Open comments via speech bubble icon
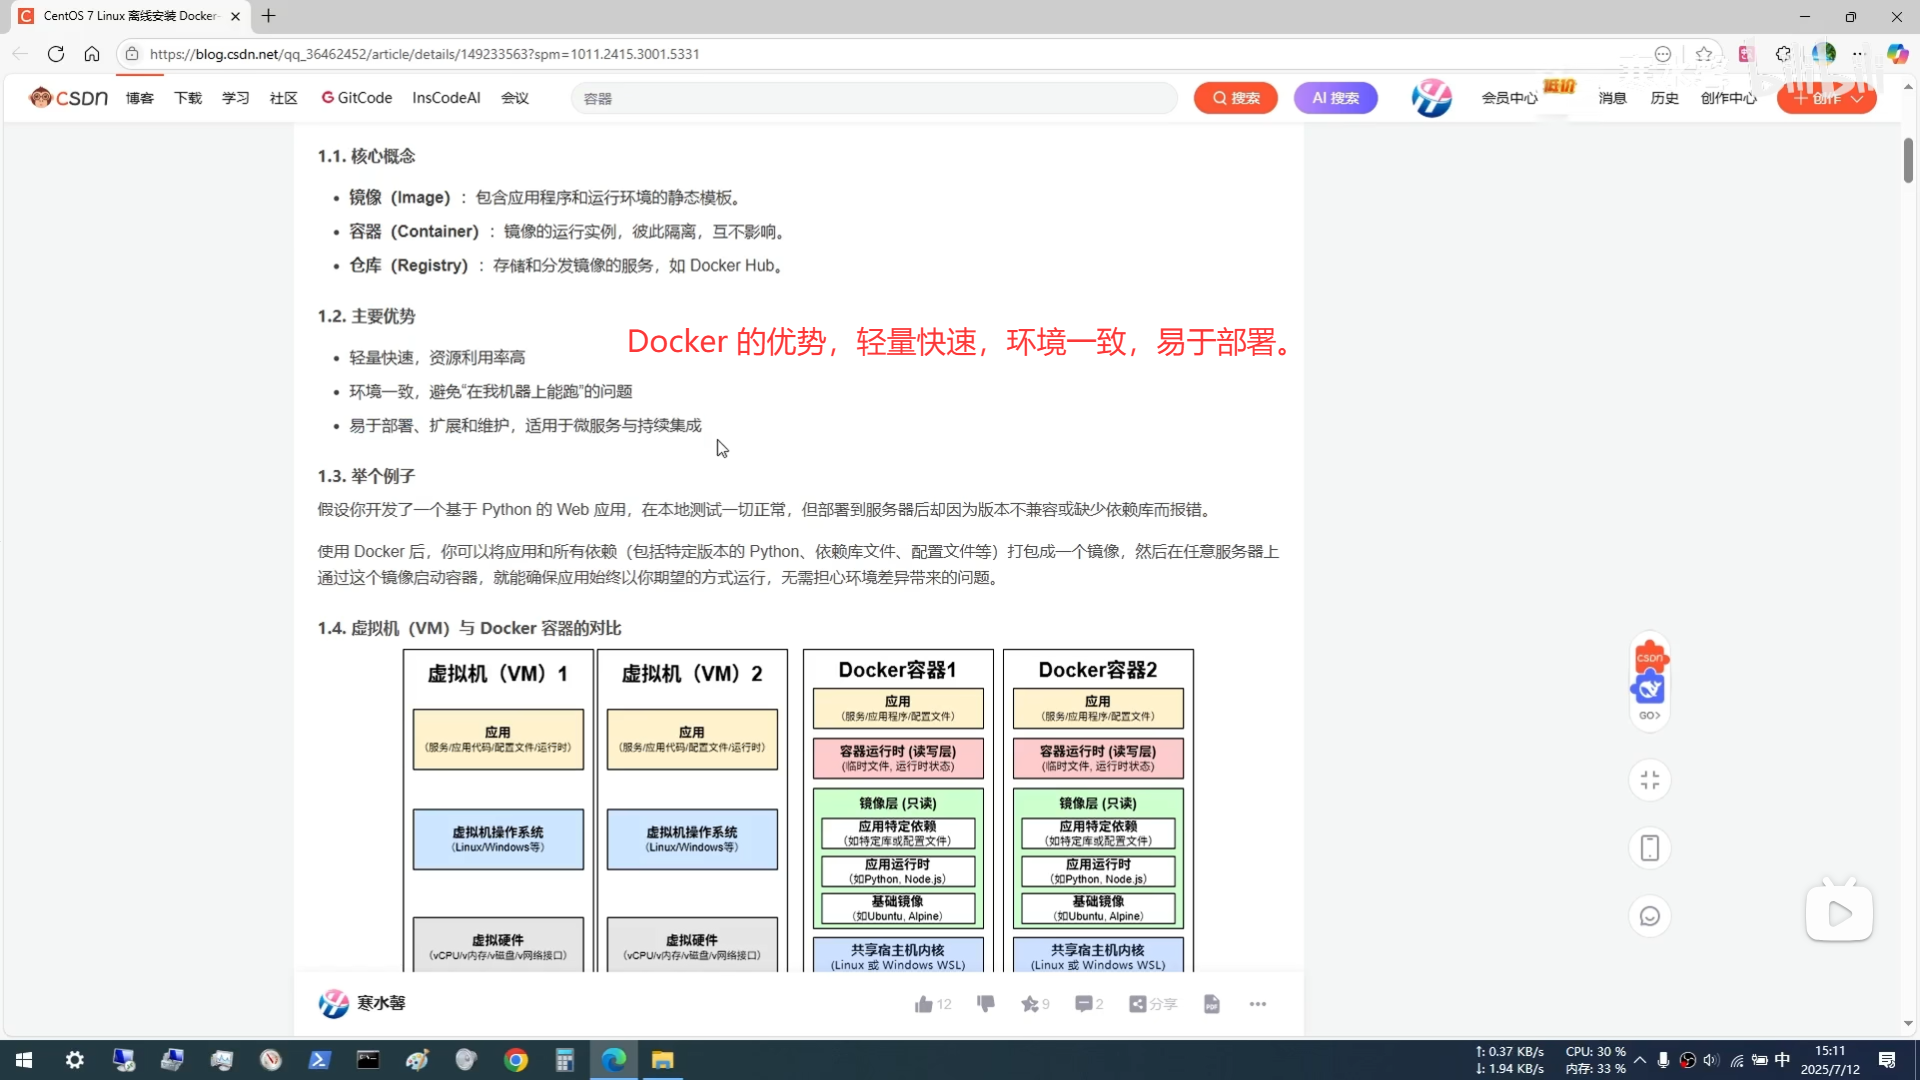Image resolution: width=1920 pixels, height=1080 pixels. [1084, 1004]
